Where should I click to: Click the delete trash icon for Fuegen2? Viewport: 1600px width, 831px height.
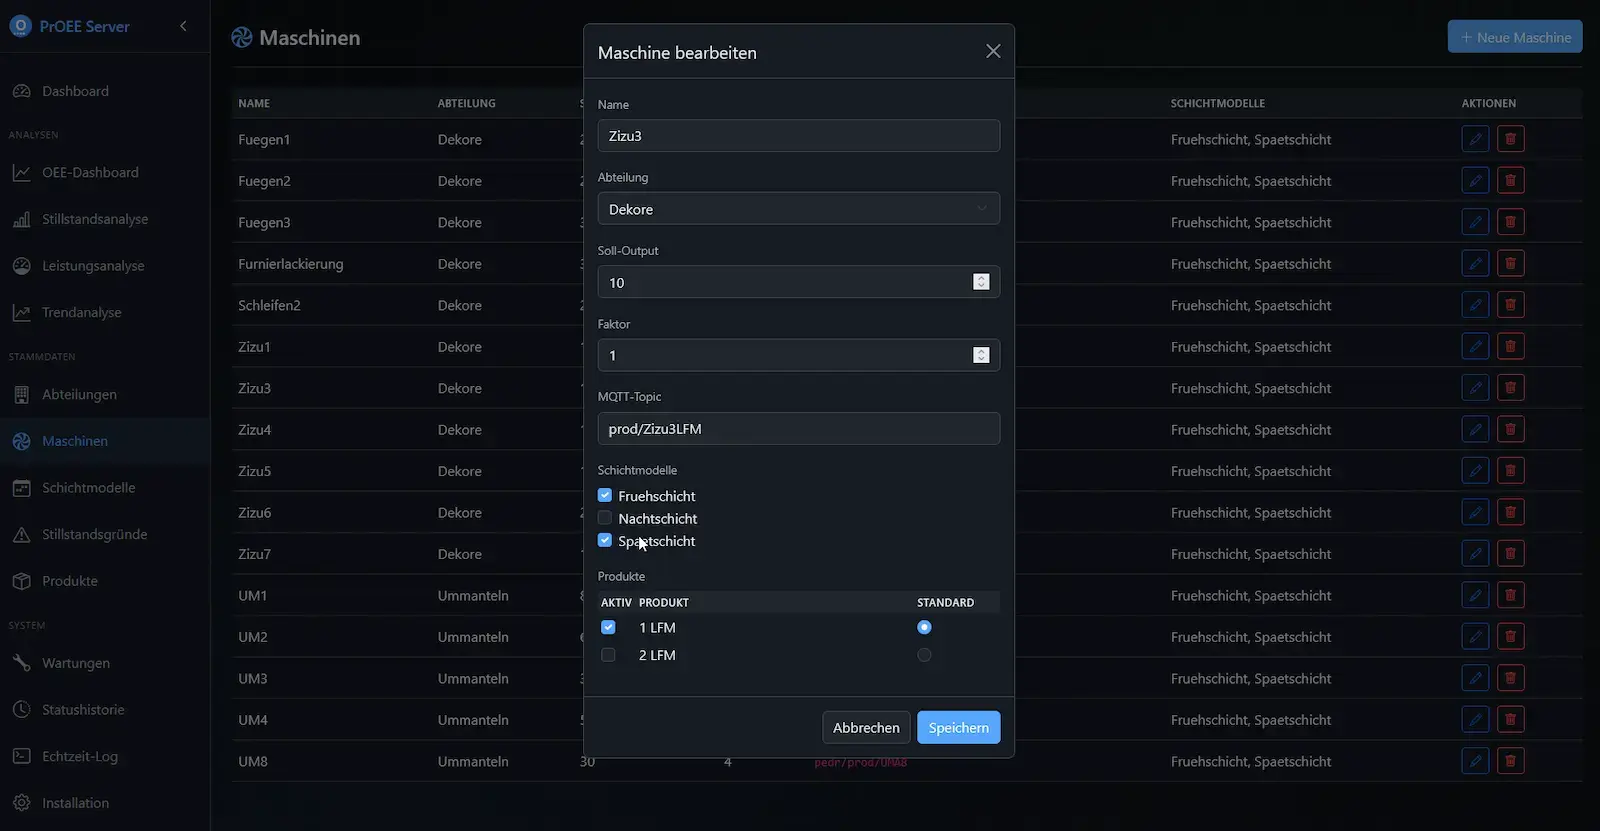(x=1510, y=181)
